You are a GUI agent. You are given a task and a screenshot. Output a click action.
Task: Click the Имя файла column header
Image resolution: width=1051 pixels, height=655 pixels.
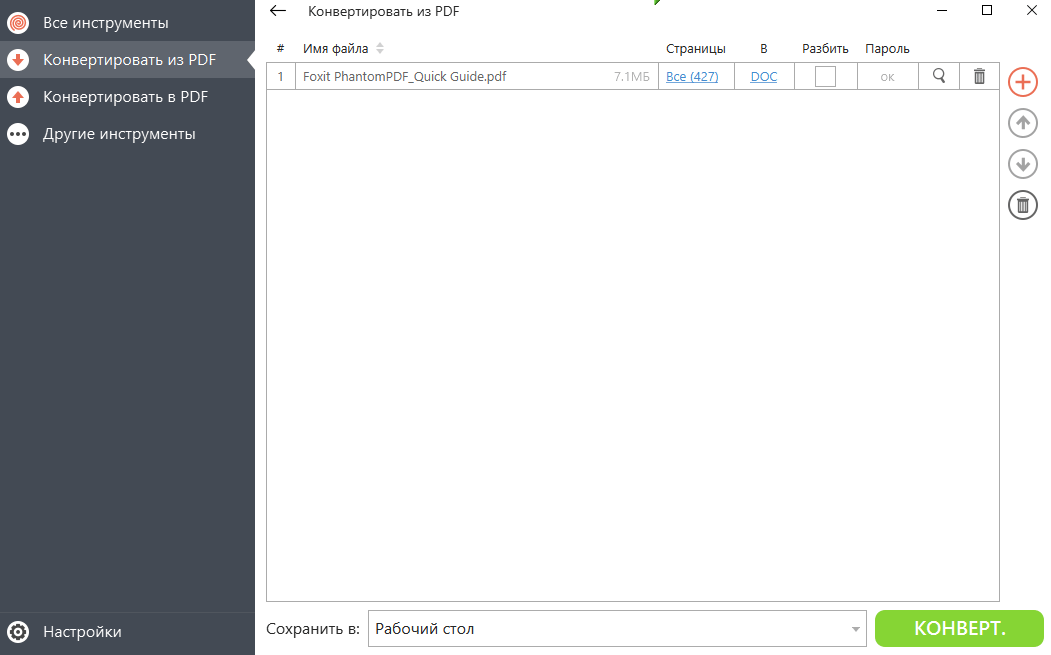(335, 48)
